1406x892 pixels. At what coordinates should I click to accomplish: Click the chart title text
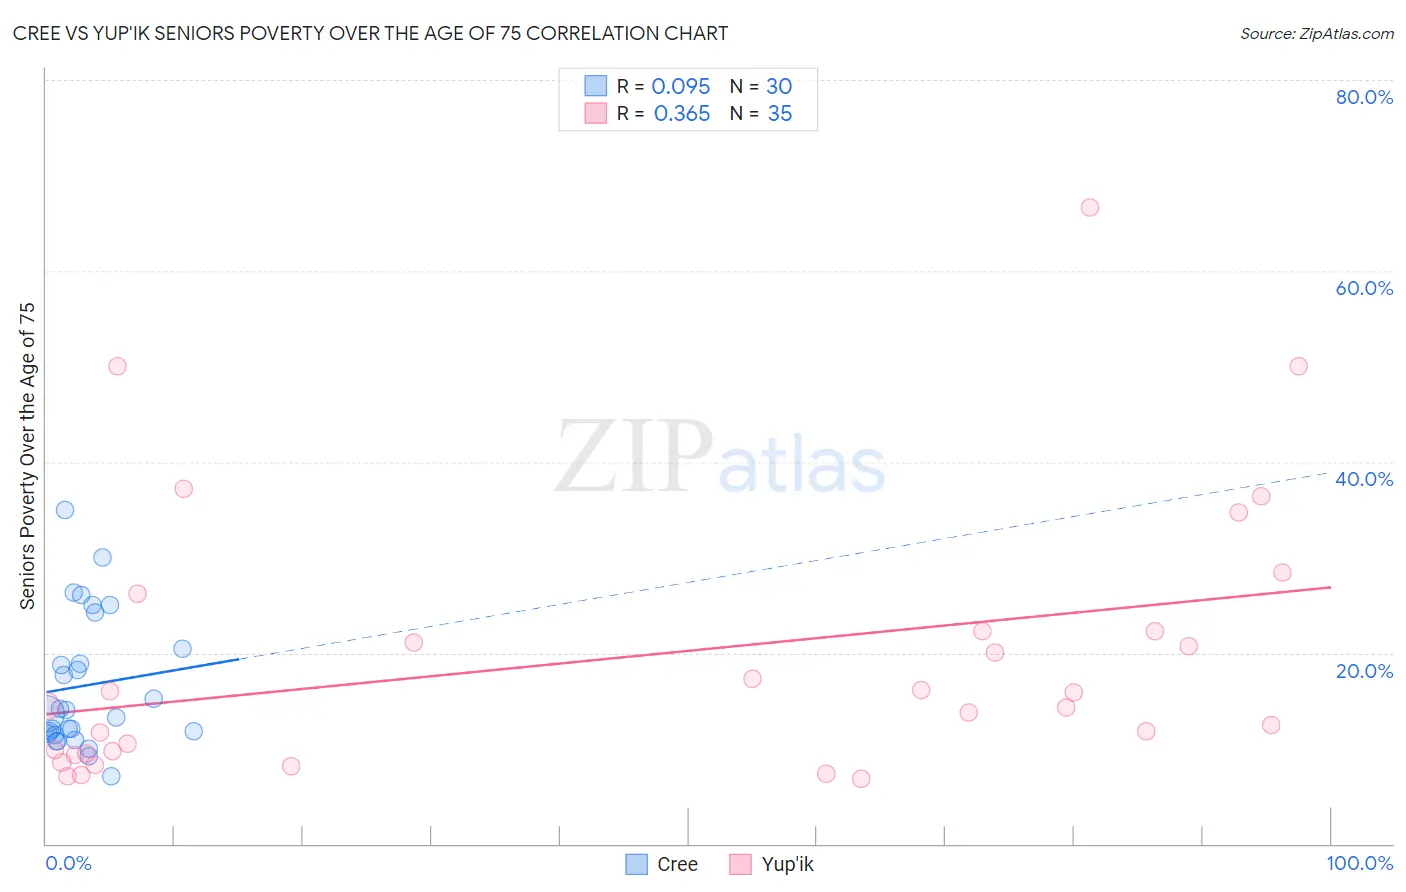pyautogui.click(x=370, y=33)
